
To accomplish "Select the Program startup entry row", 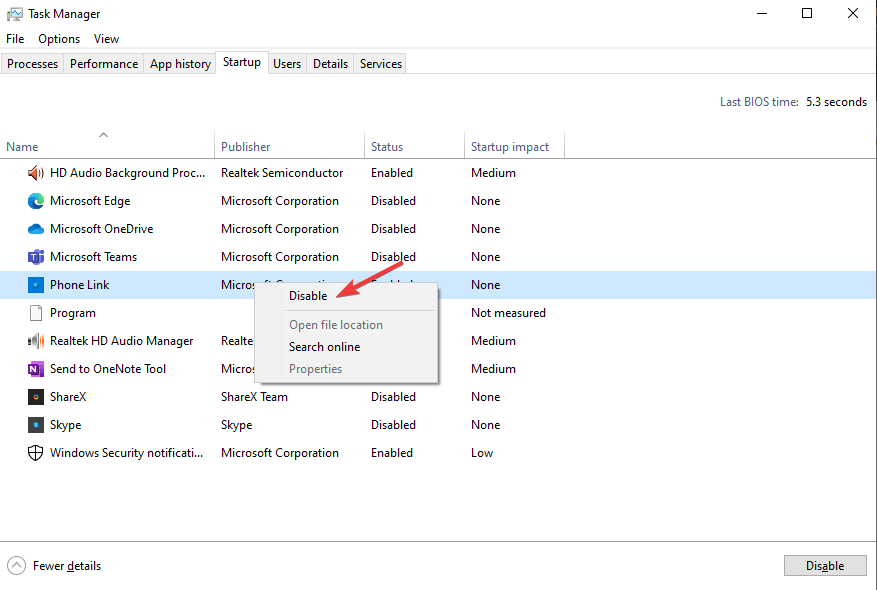I will tap(73, 313).
